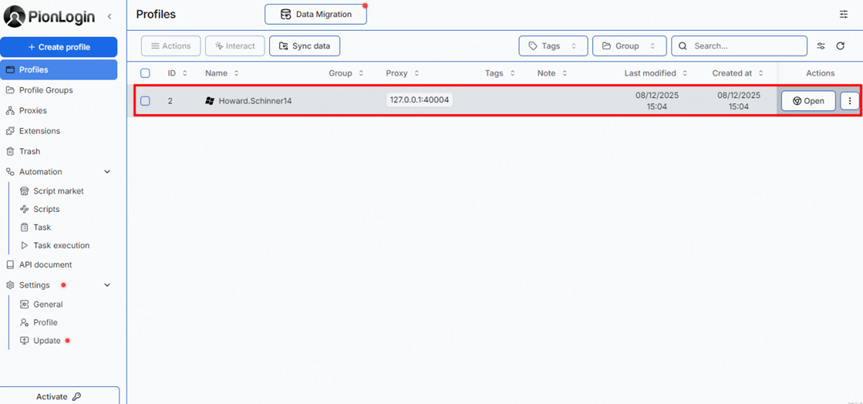Open the Trash section in sidebar

click(x=30, y=152)
